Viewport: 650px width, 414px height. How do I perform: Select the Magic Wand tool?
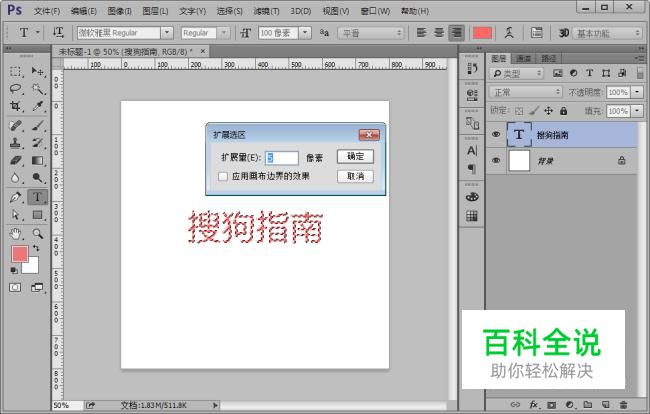click(x=37, y=89)
